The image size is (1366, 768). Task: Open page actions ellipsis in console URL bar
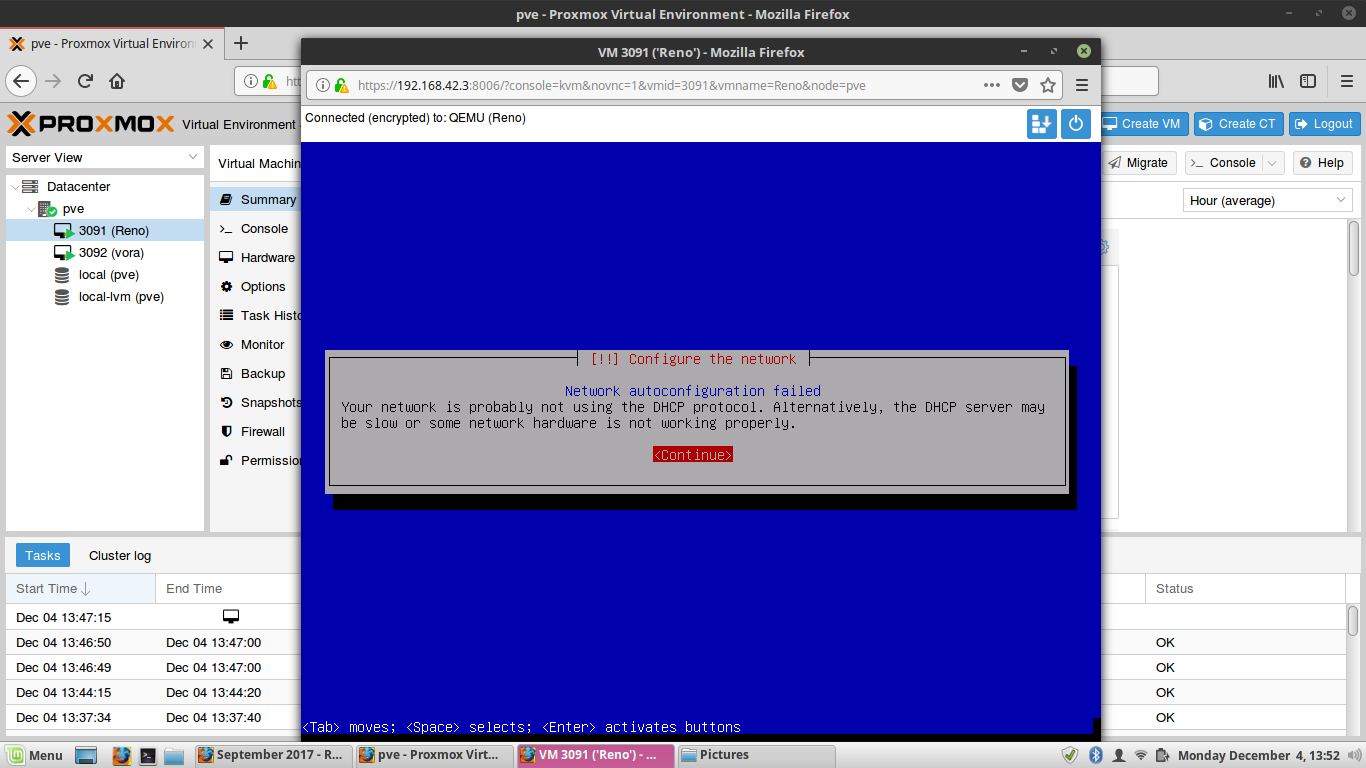(x=992, y=85)
